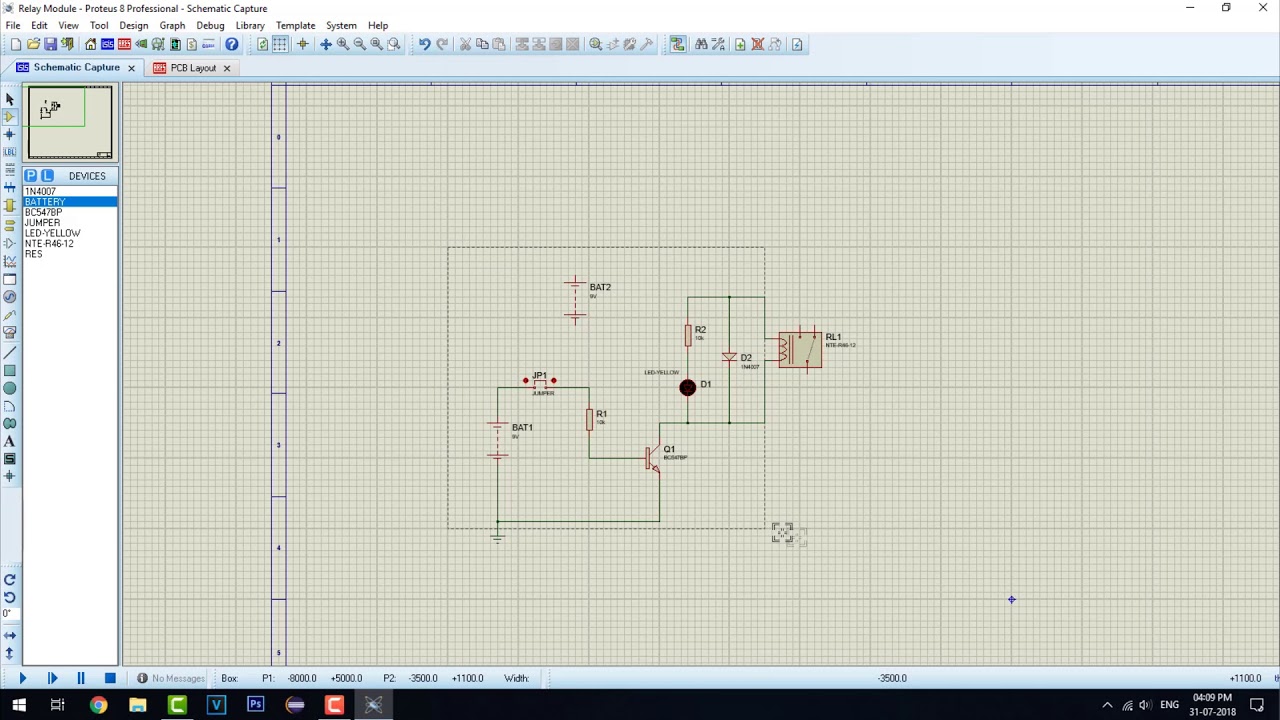
Task: Redraw display with the refresh icon
Action: (263, 44)
